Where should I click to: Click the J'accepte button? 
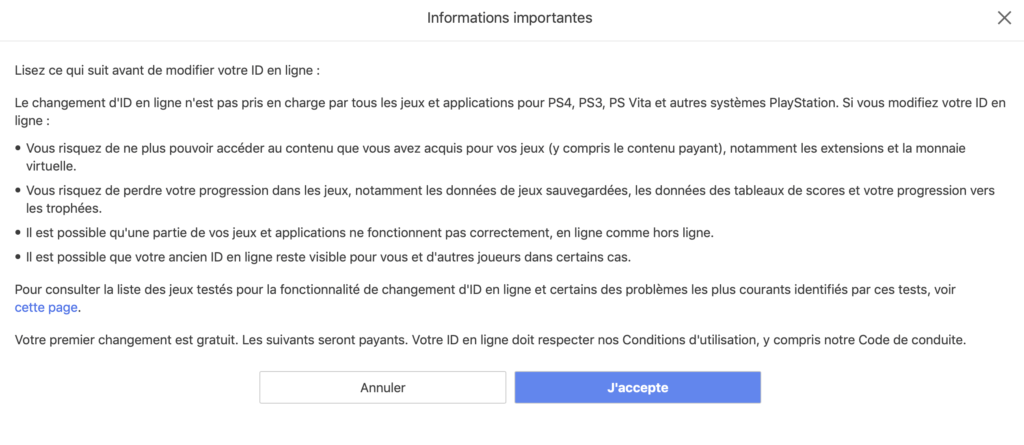(637, 388)
